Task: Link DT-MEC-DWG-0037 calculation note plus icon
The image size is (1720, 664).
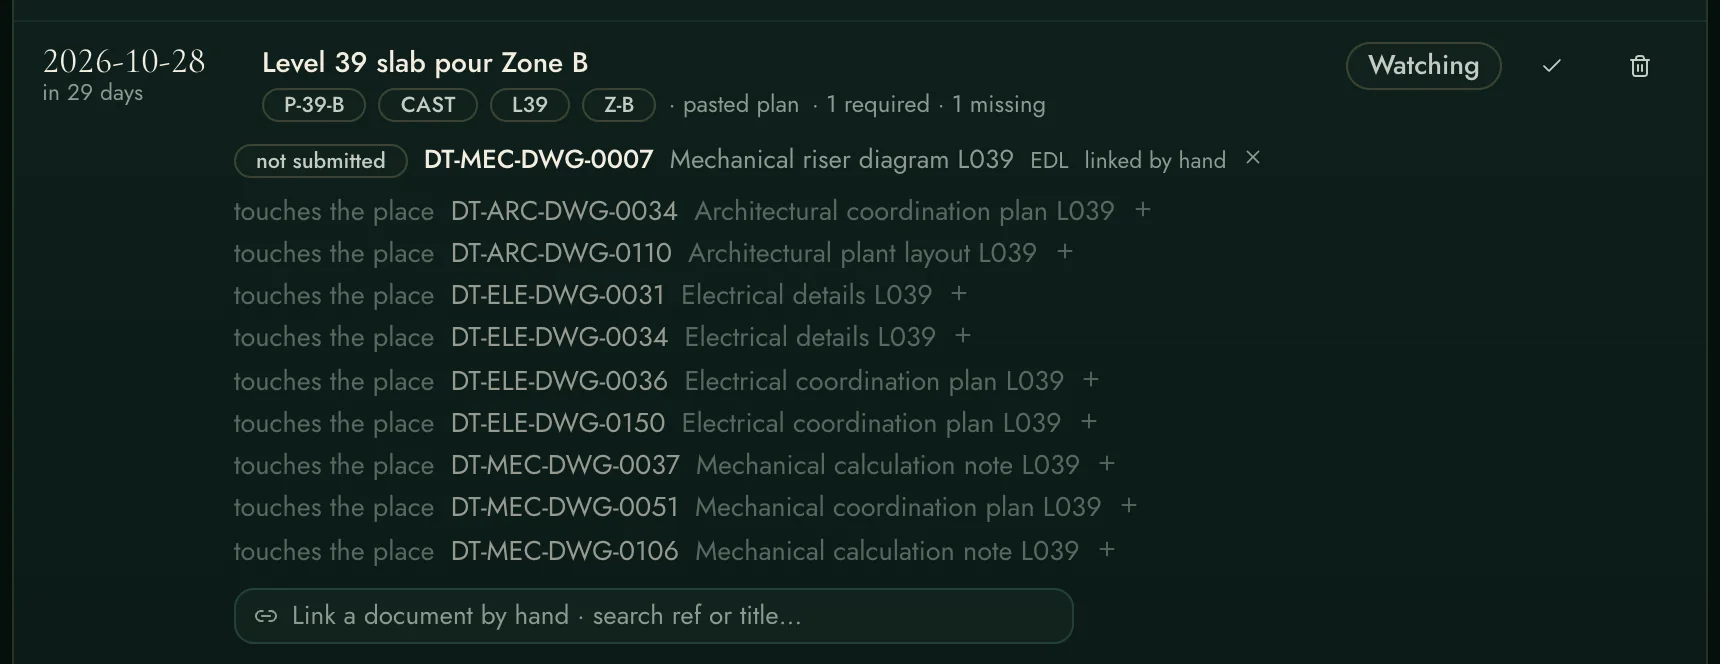Action: tap(1107, 464)
